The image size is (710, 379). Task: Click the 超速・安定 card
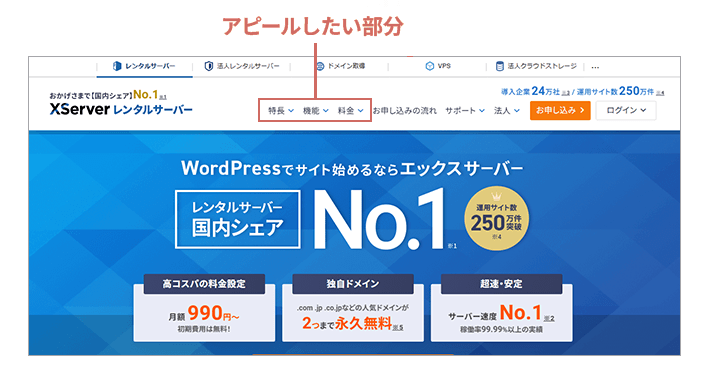click(x=501, y=308)
